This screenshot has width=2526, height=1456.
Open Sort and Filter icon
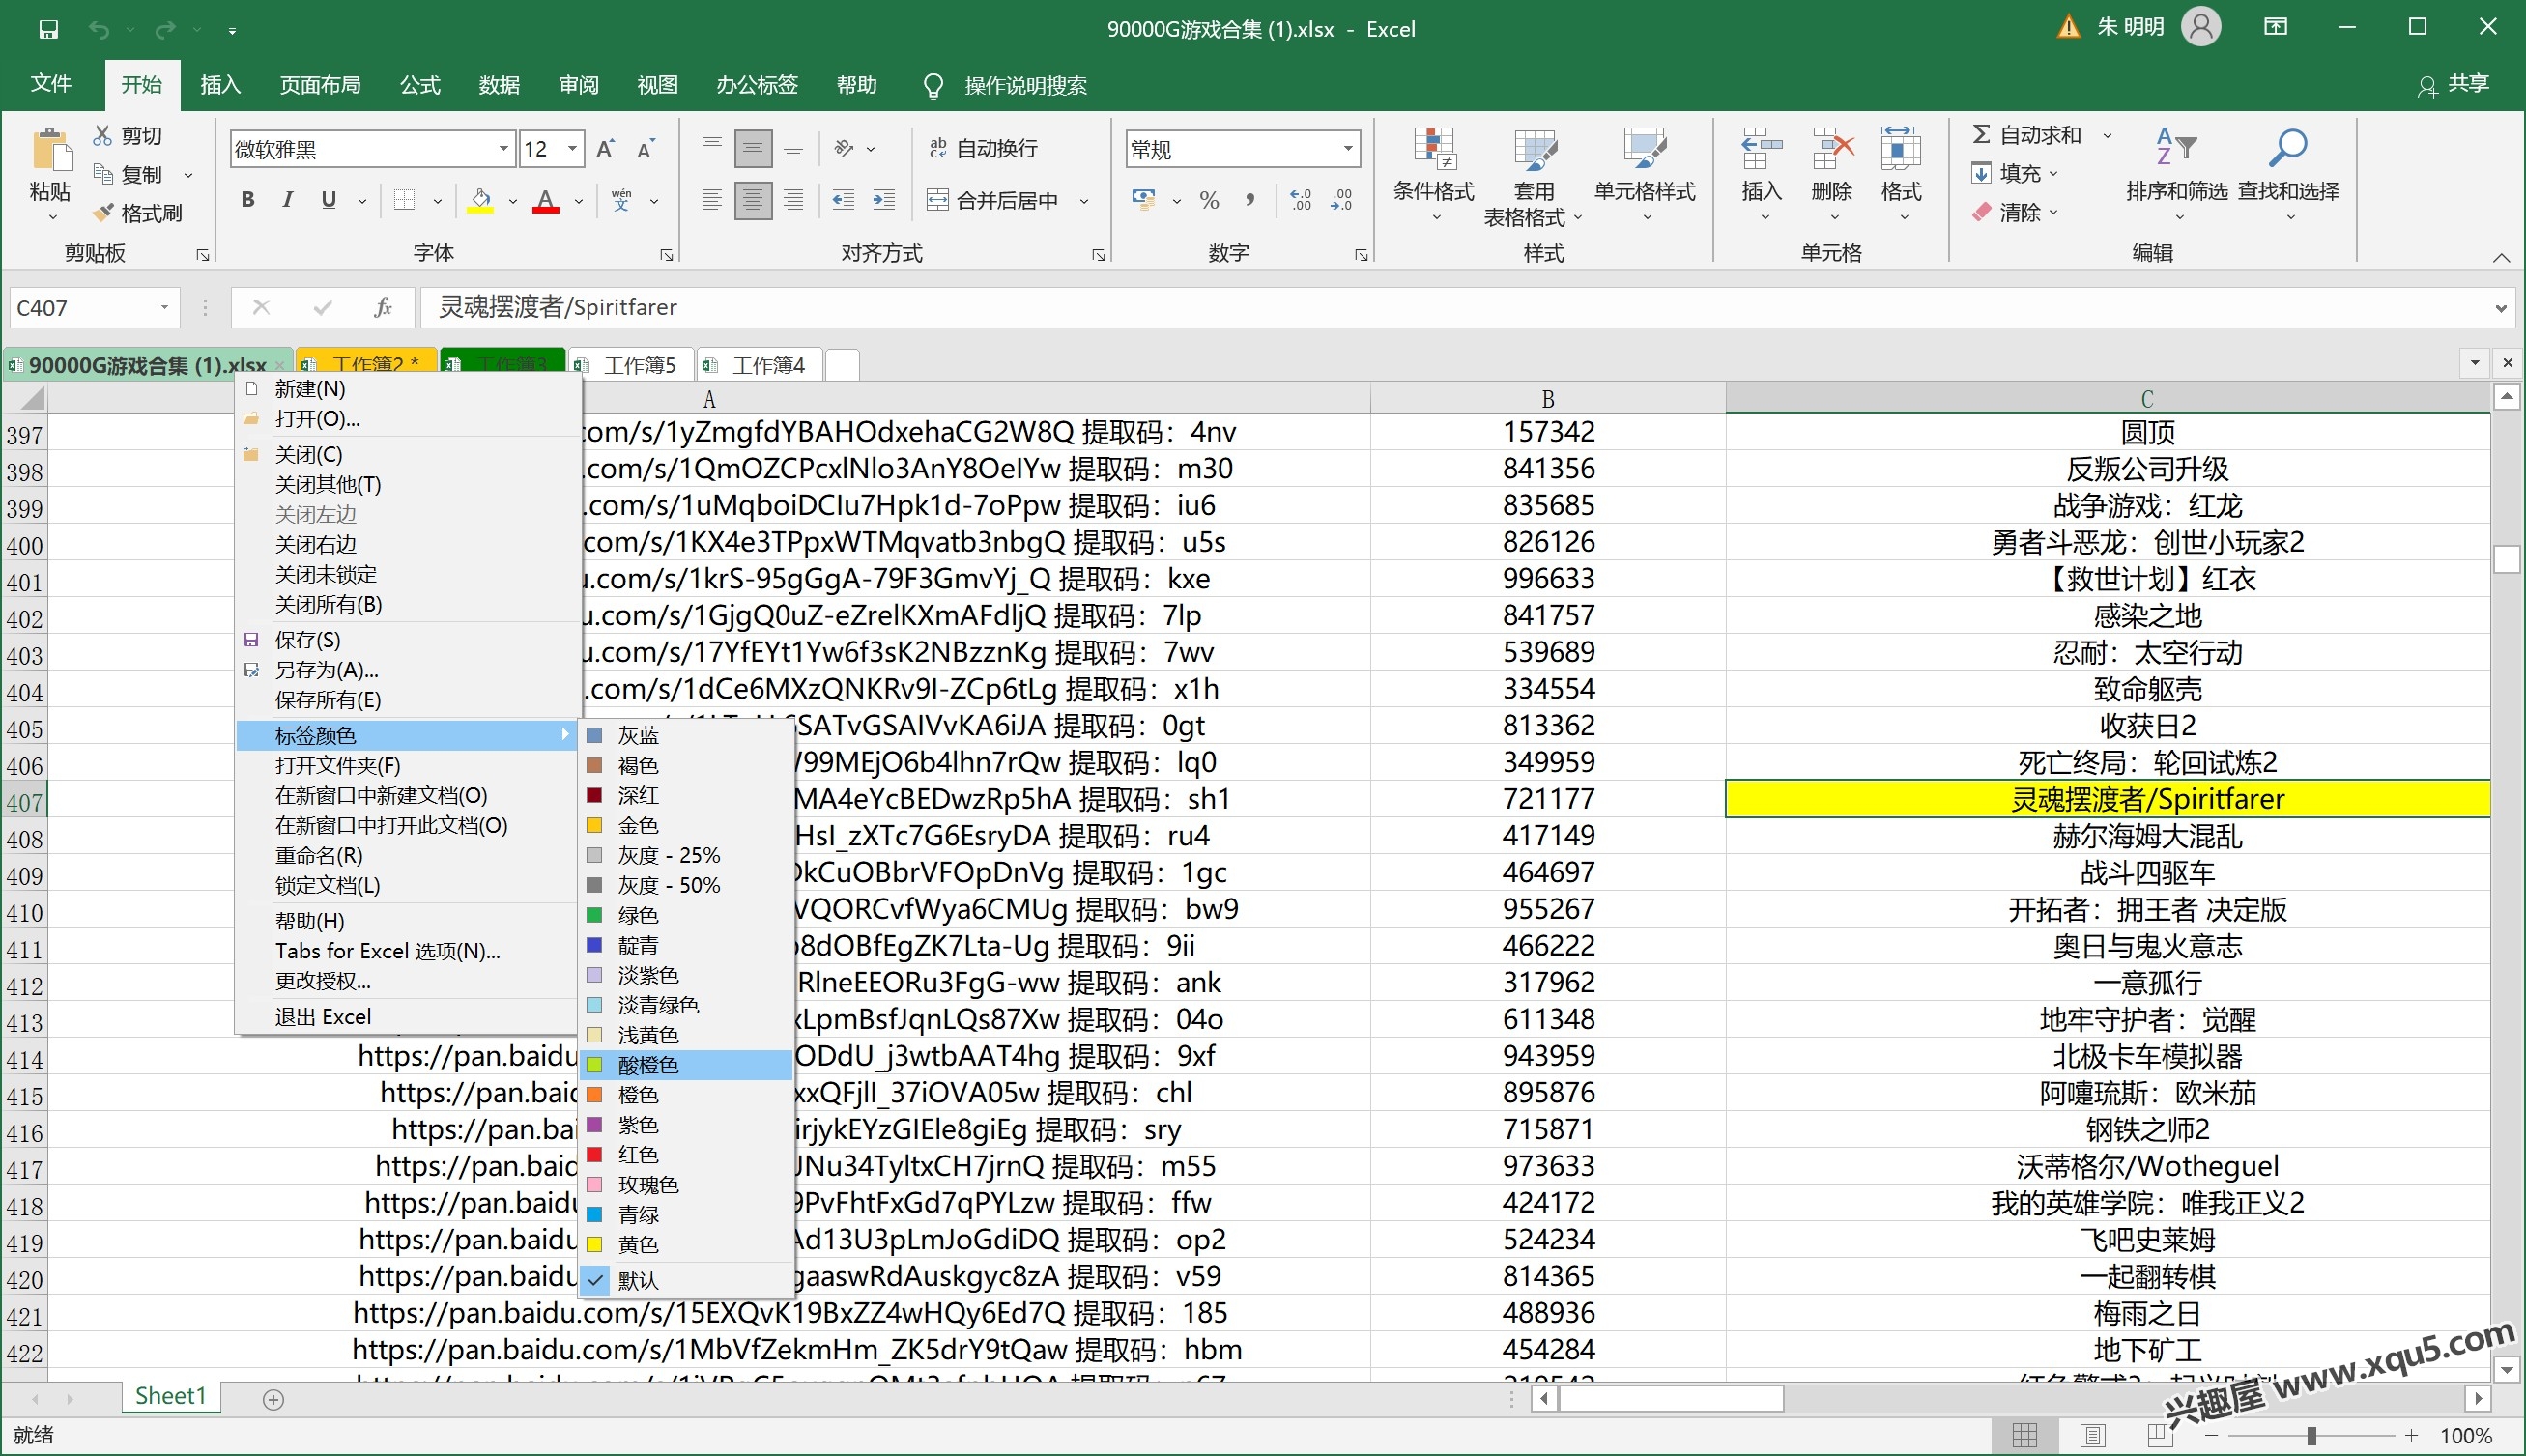point(2175,147)
